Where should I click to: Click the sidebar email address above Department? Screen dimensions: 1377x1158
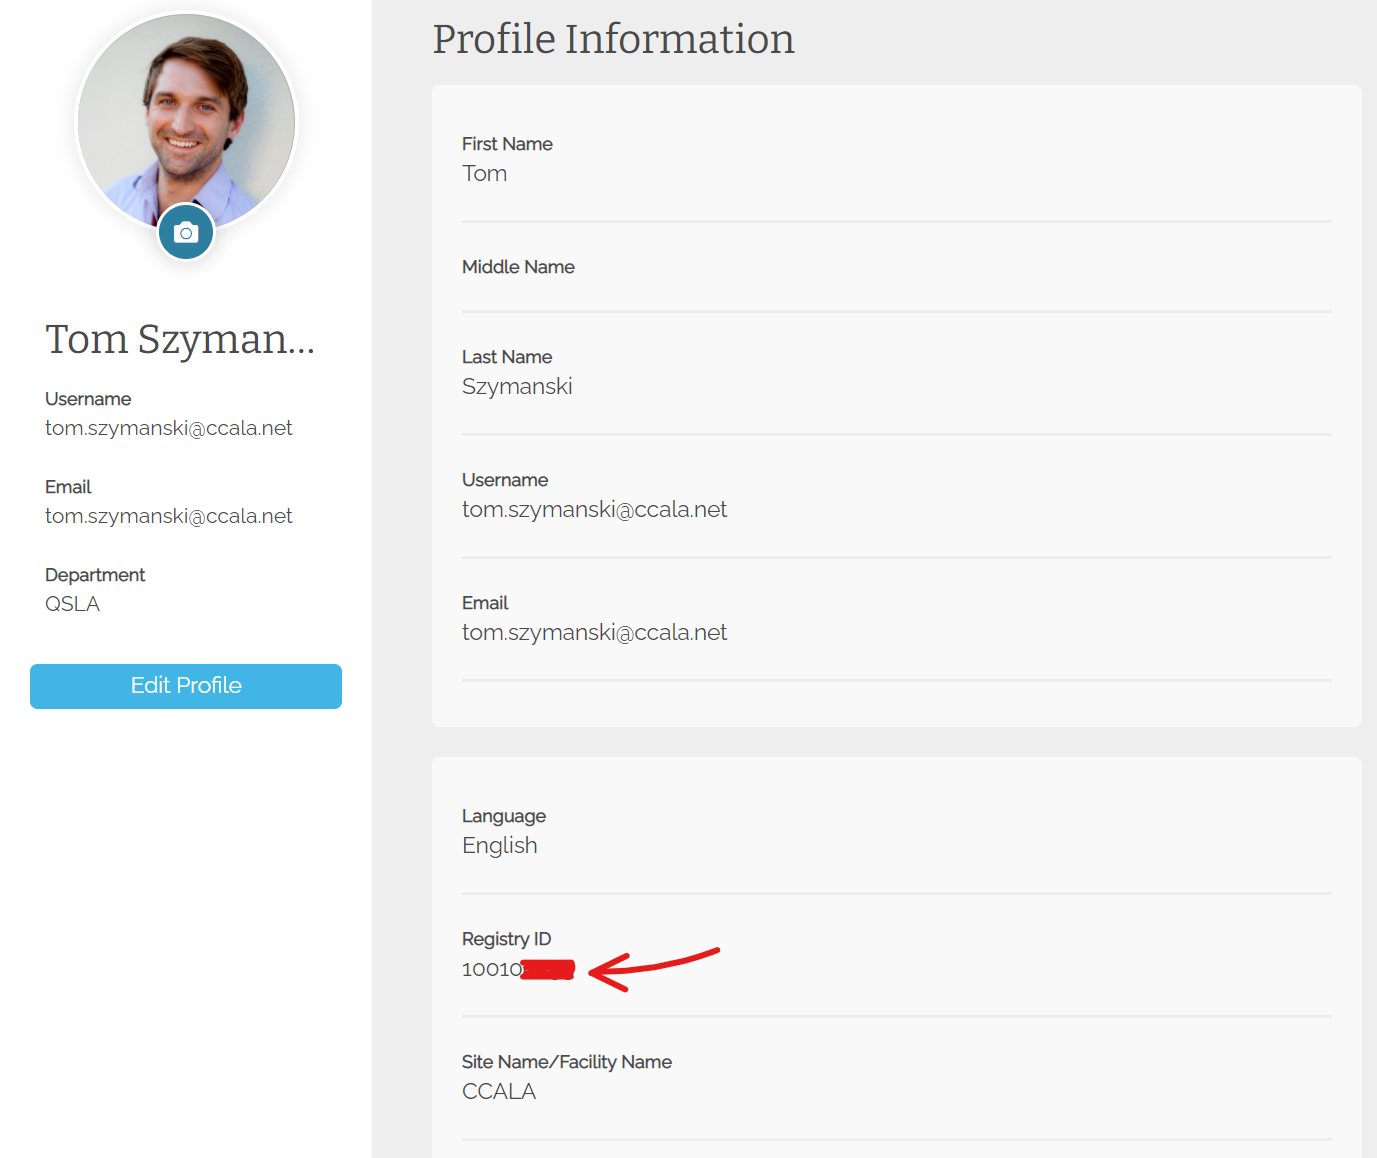point(168,516)
